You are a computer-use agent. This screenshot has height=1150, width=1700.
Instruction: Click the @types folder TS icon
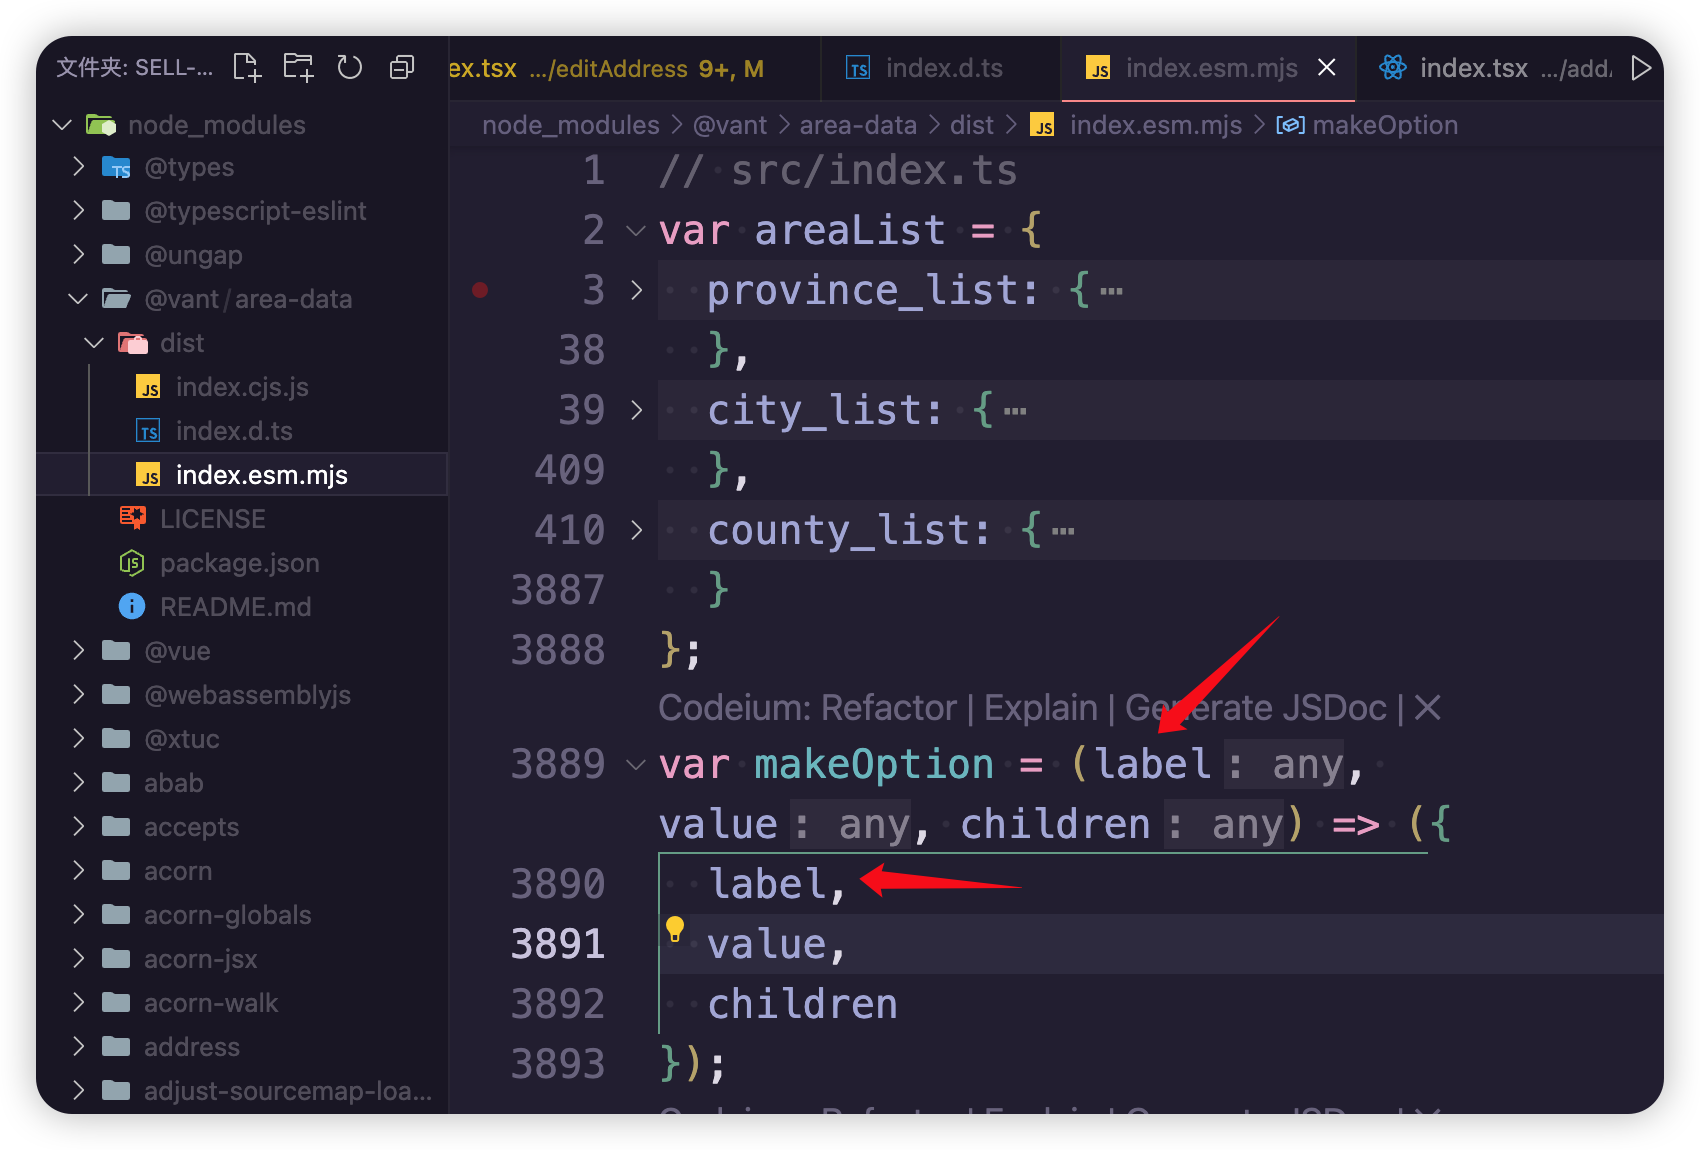116,167
